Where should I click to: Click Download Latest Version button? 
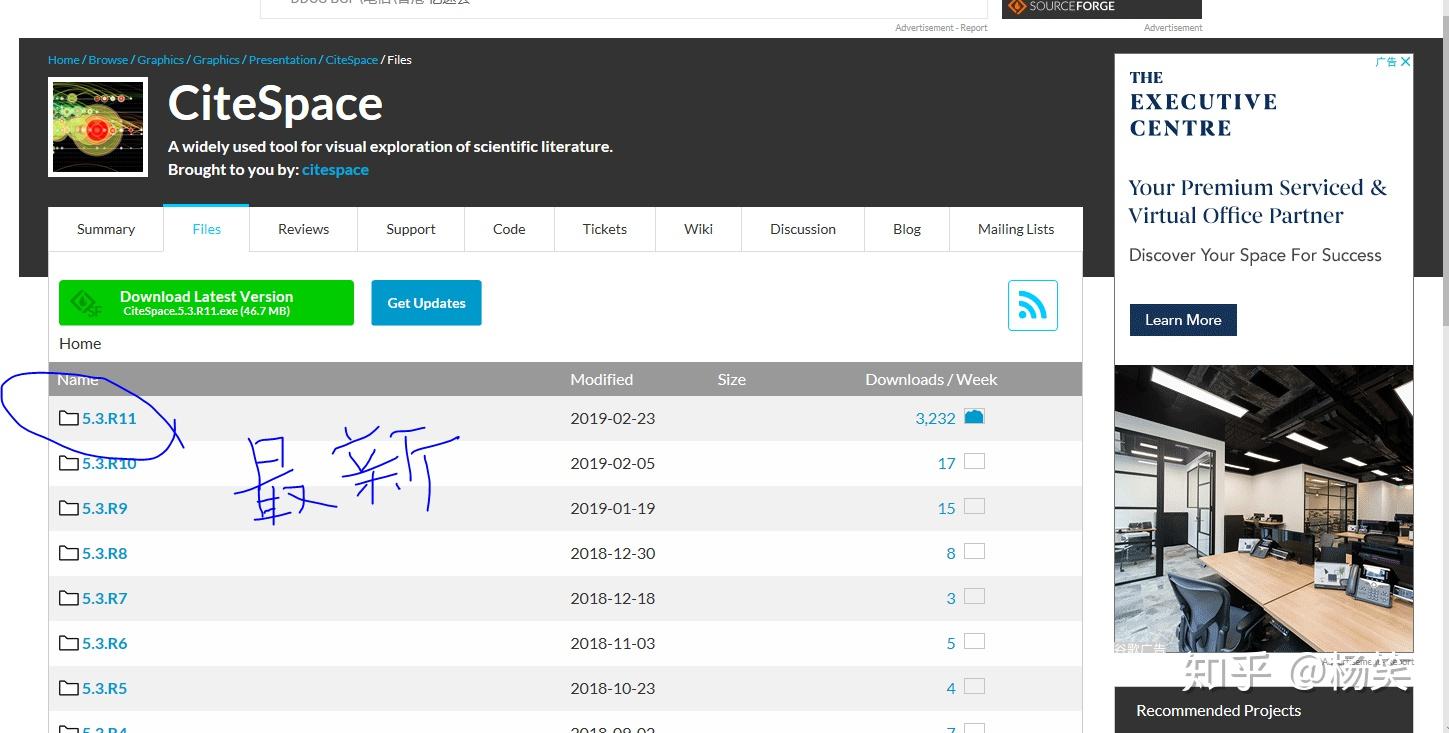pos(206,303)
